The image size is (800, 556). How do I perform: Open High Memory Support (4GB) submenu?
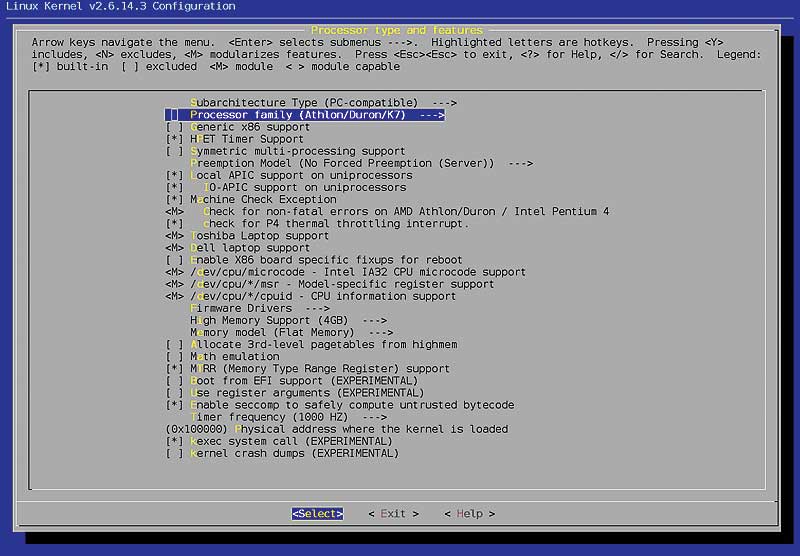coord(288,320)
